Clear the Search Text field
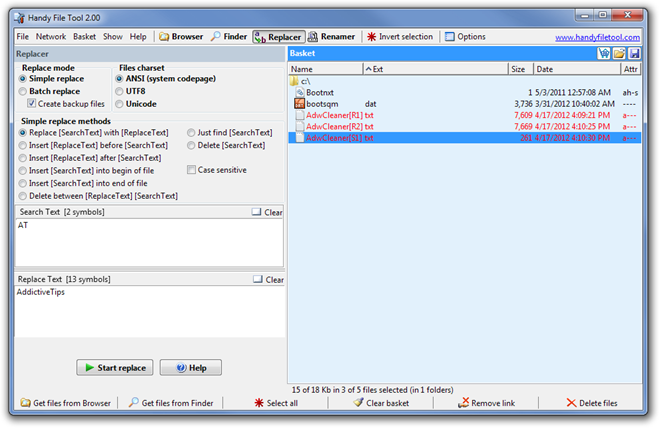 coord(267,213)
